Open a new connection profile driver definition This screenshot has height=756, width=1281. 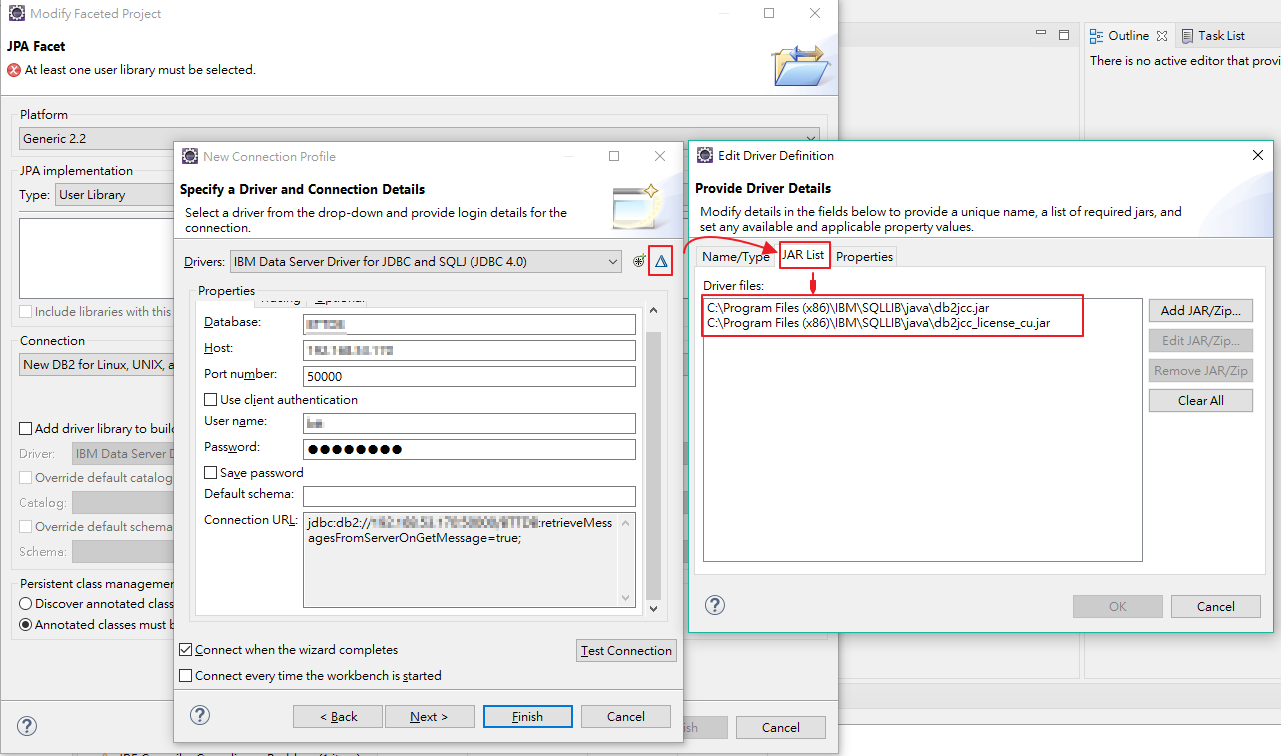tap(638, 261)
